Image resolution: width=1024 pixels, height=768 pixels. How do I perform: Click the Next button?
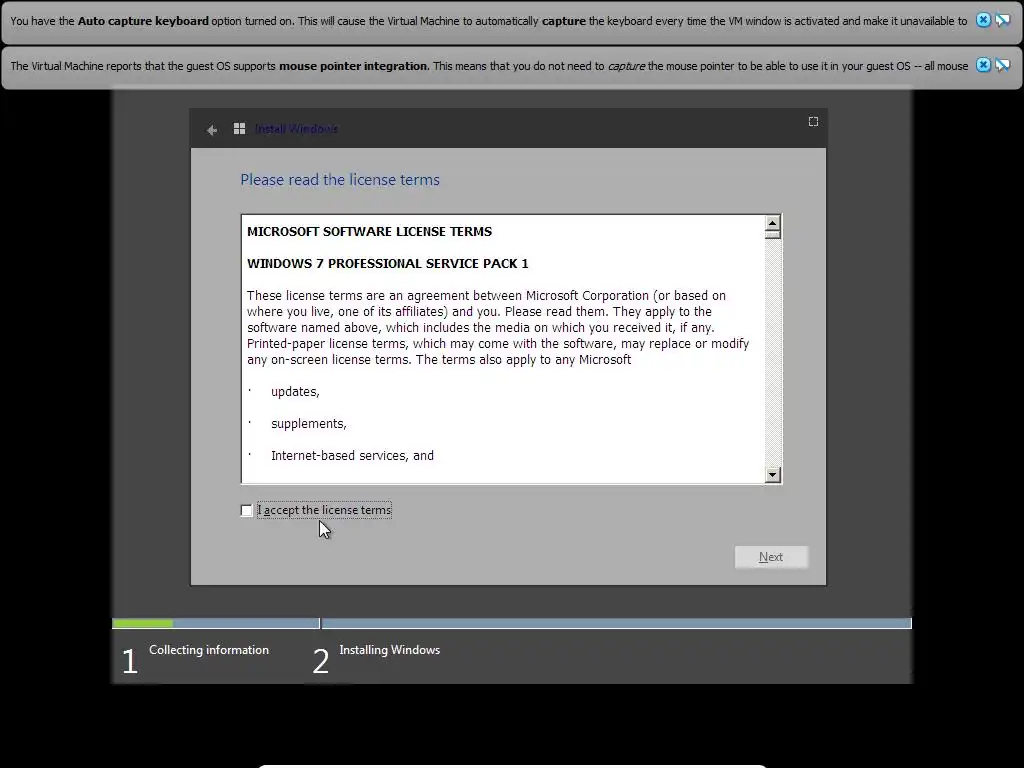click(771, 557)
